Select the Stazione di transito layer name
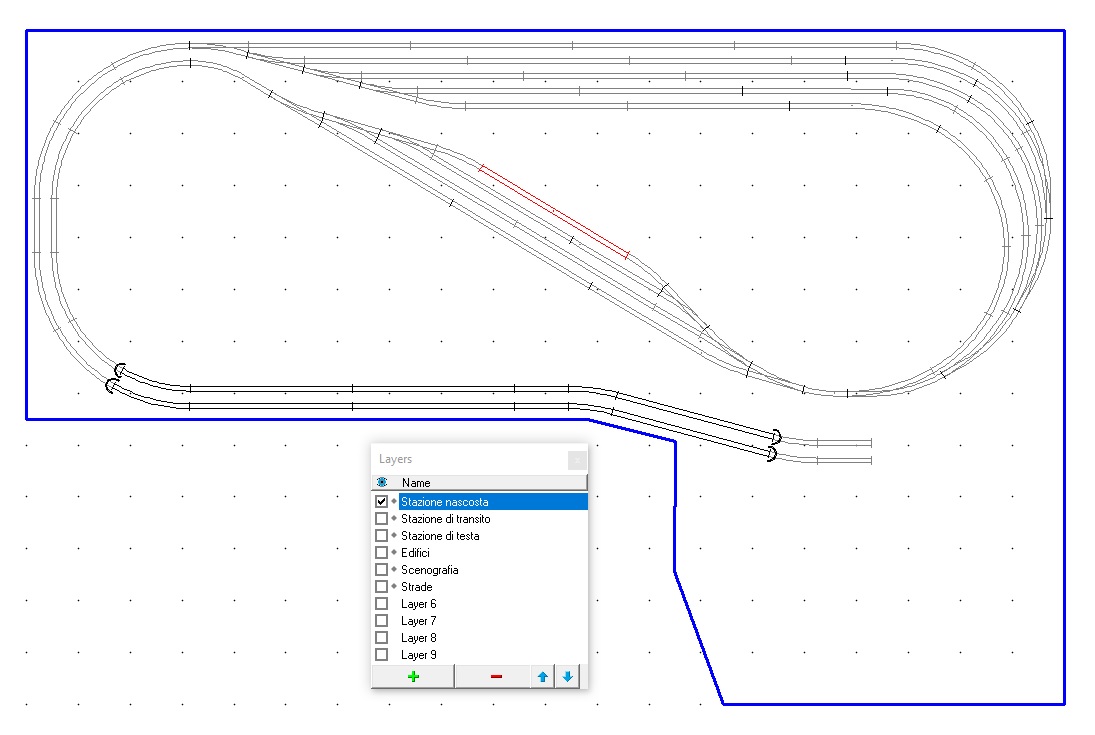The image size is (1095, 735). [x=446, y=518]
